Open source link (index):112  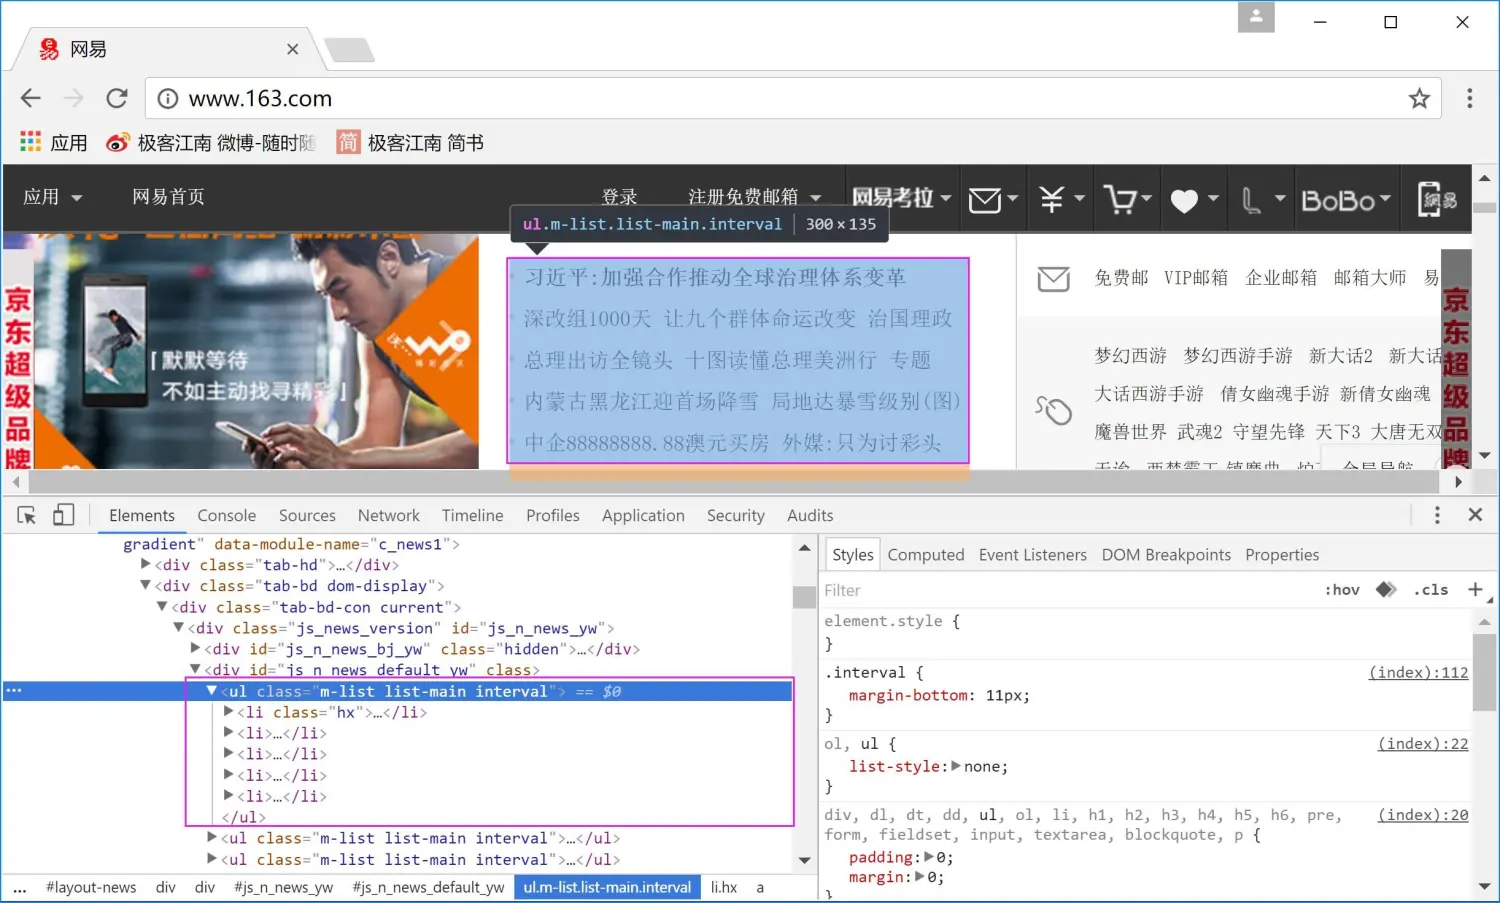coord(1418,673)
